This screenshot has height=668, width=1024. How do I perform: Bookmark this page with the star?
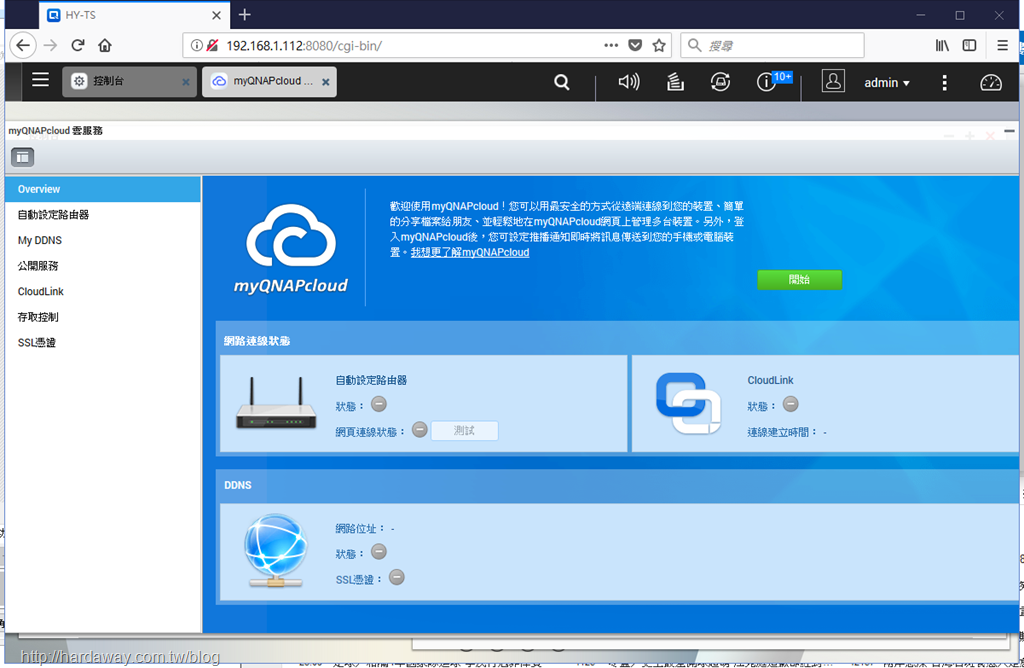659,45
